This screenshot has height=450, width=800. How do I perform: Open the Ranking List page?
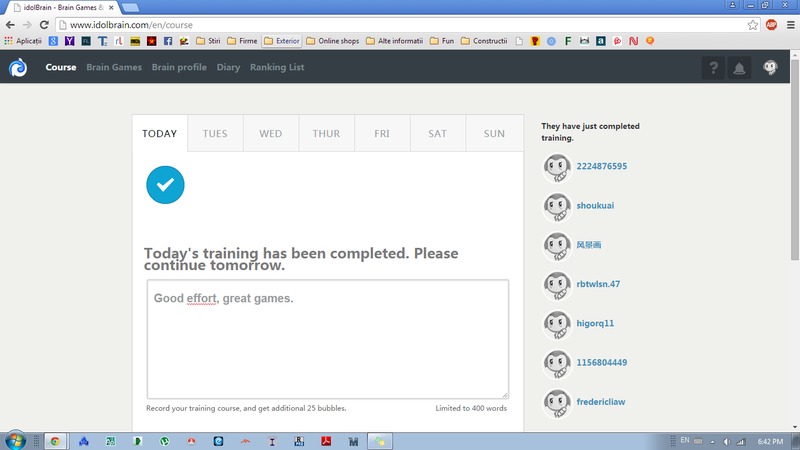(277, 68)
